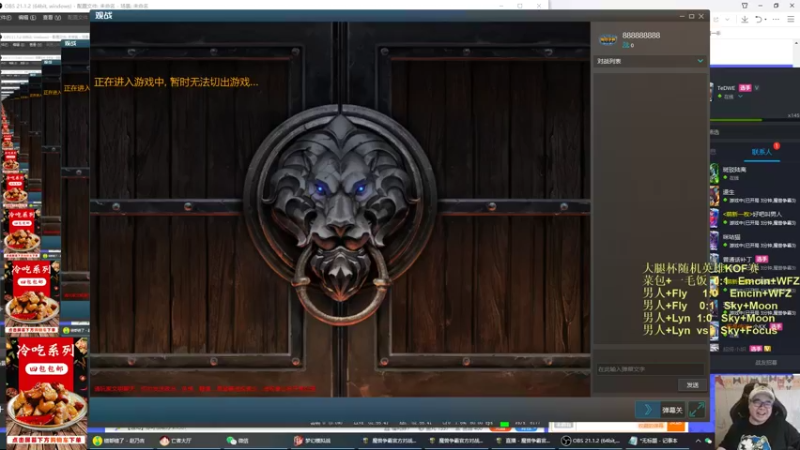Open the 记事本 Notepad taskbar item
The height and width of the screenshot is (450, 800).
tap(654, 441)
